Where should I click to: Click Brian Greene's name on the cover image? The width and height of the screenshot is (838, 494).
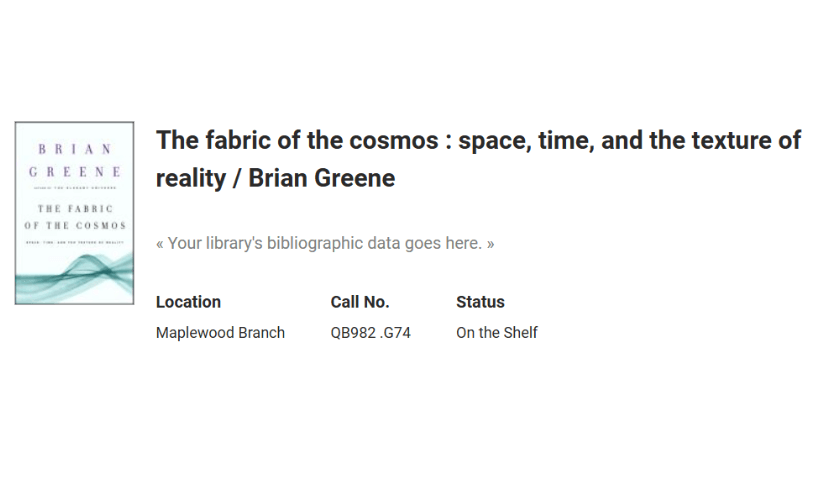pos(74,160)
